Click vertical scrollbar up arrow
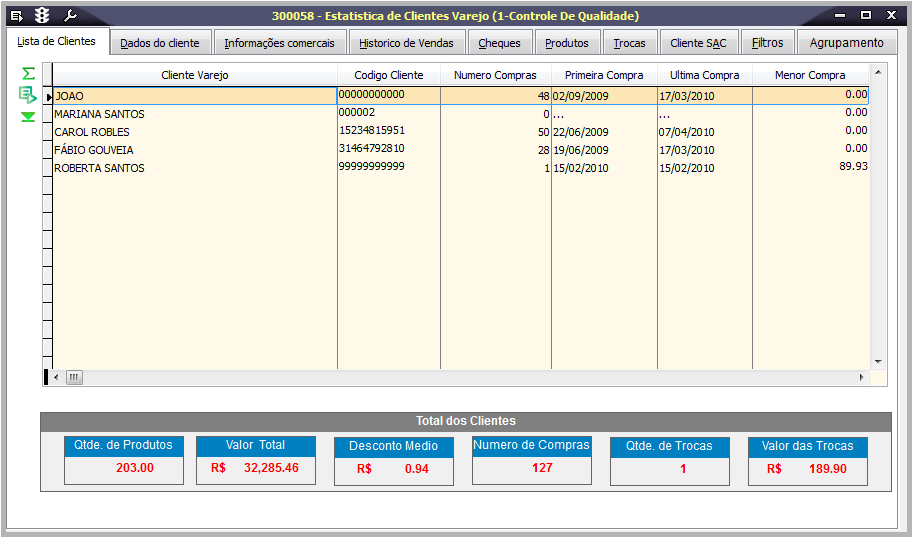Viewport: 912px width, 537px height. (x=878, y=72)
